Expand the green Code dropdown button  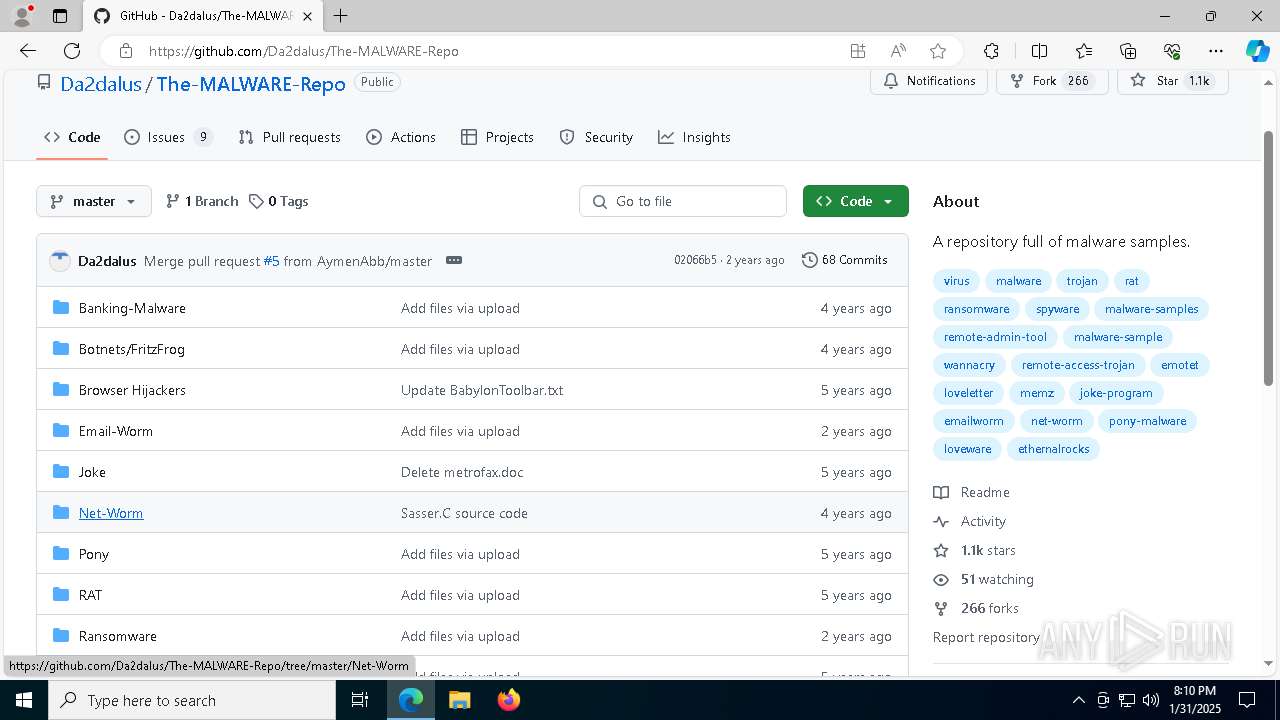855,201
